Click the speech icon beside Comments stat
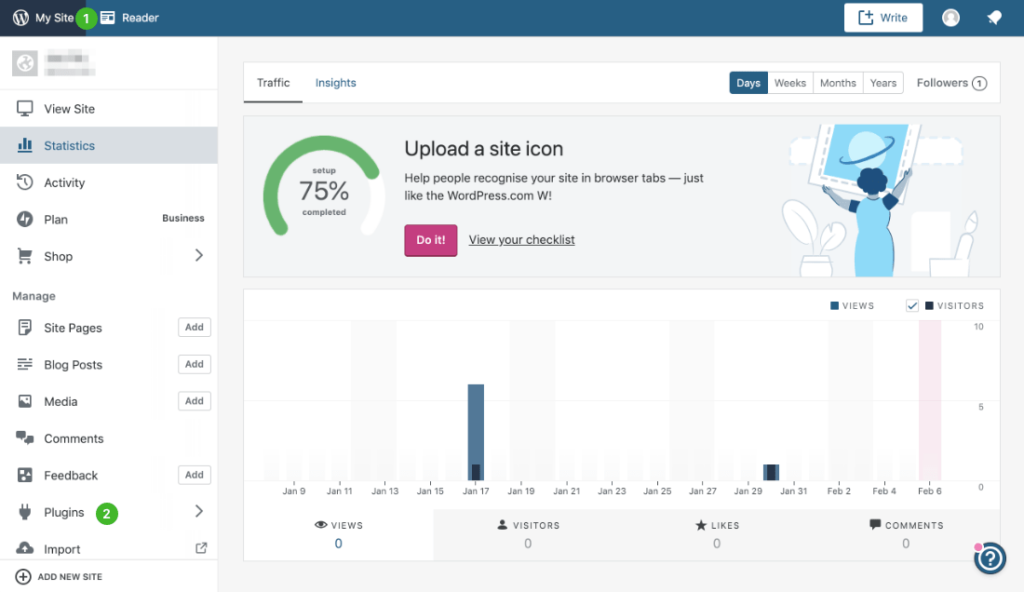This screenshot has width=1024, height=592. tap(875, 524)
